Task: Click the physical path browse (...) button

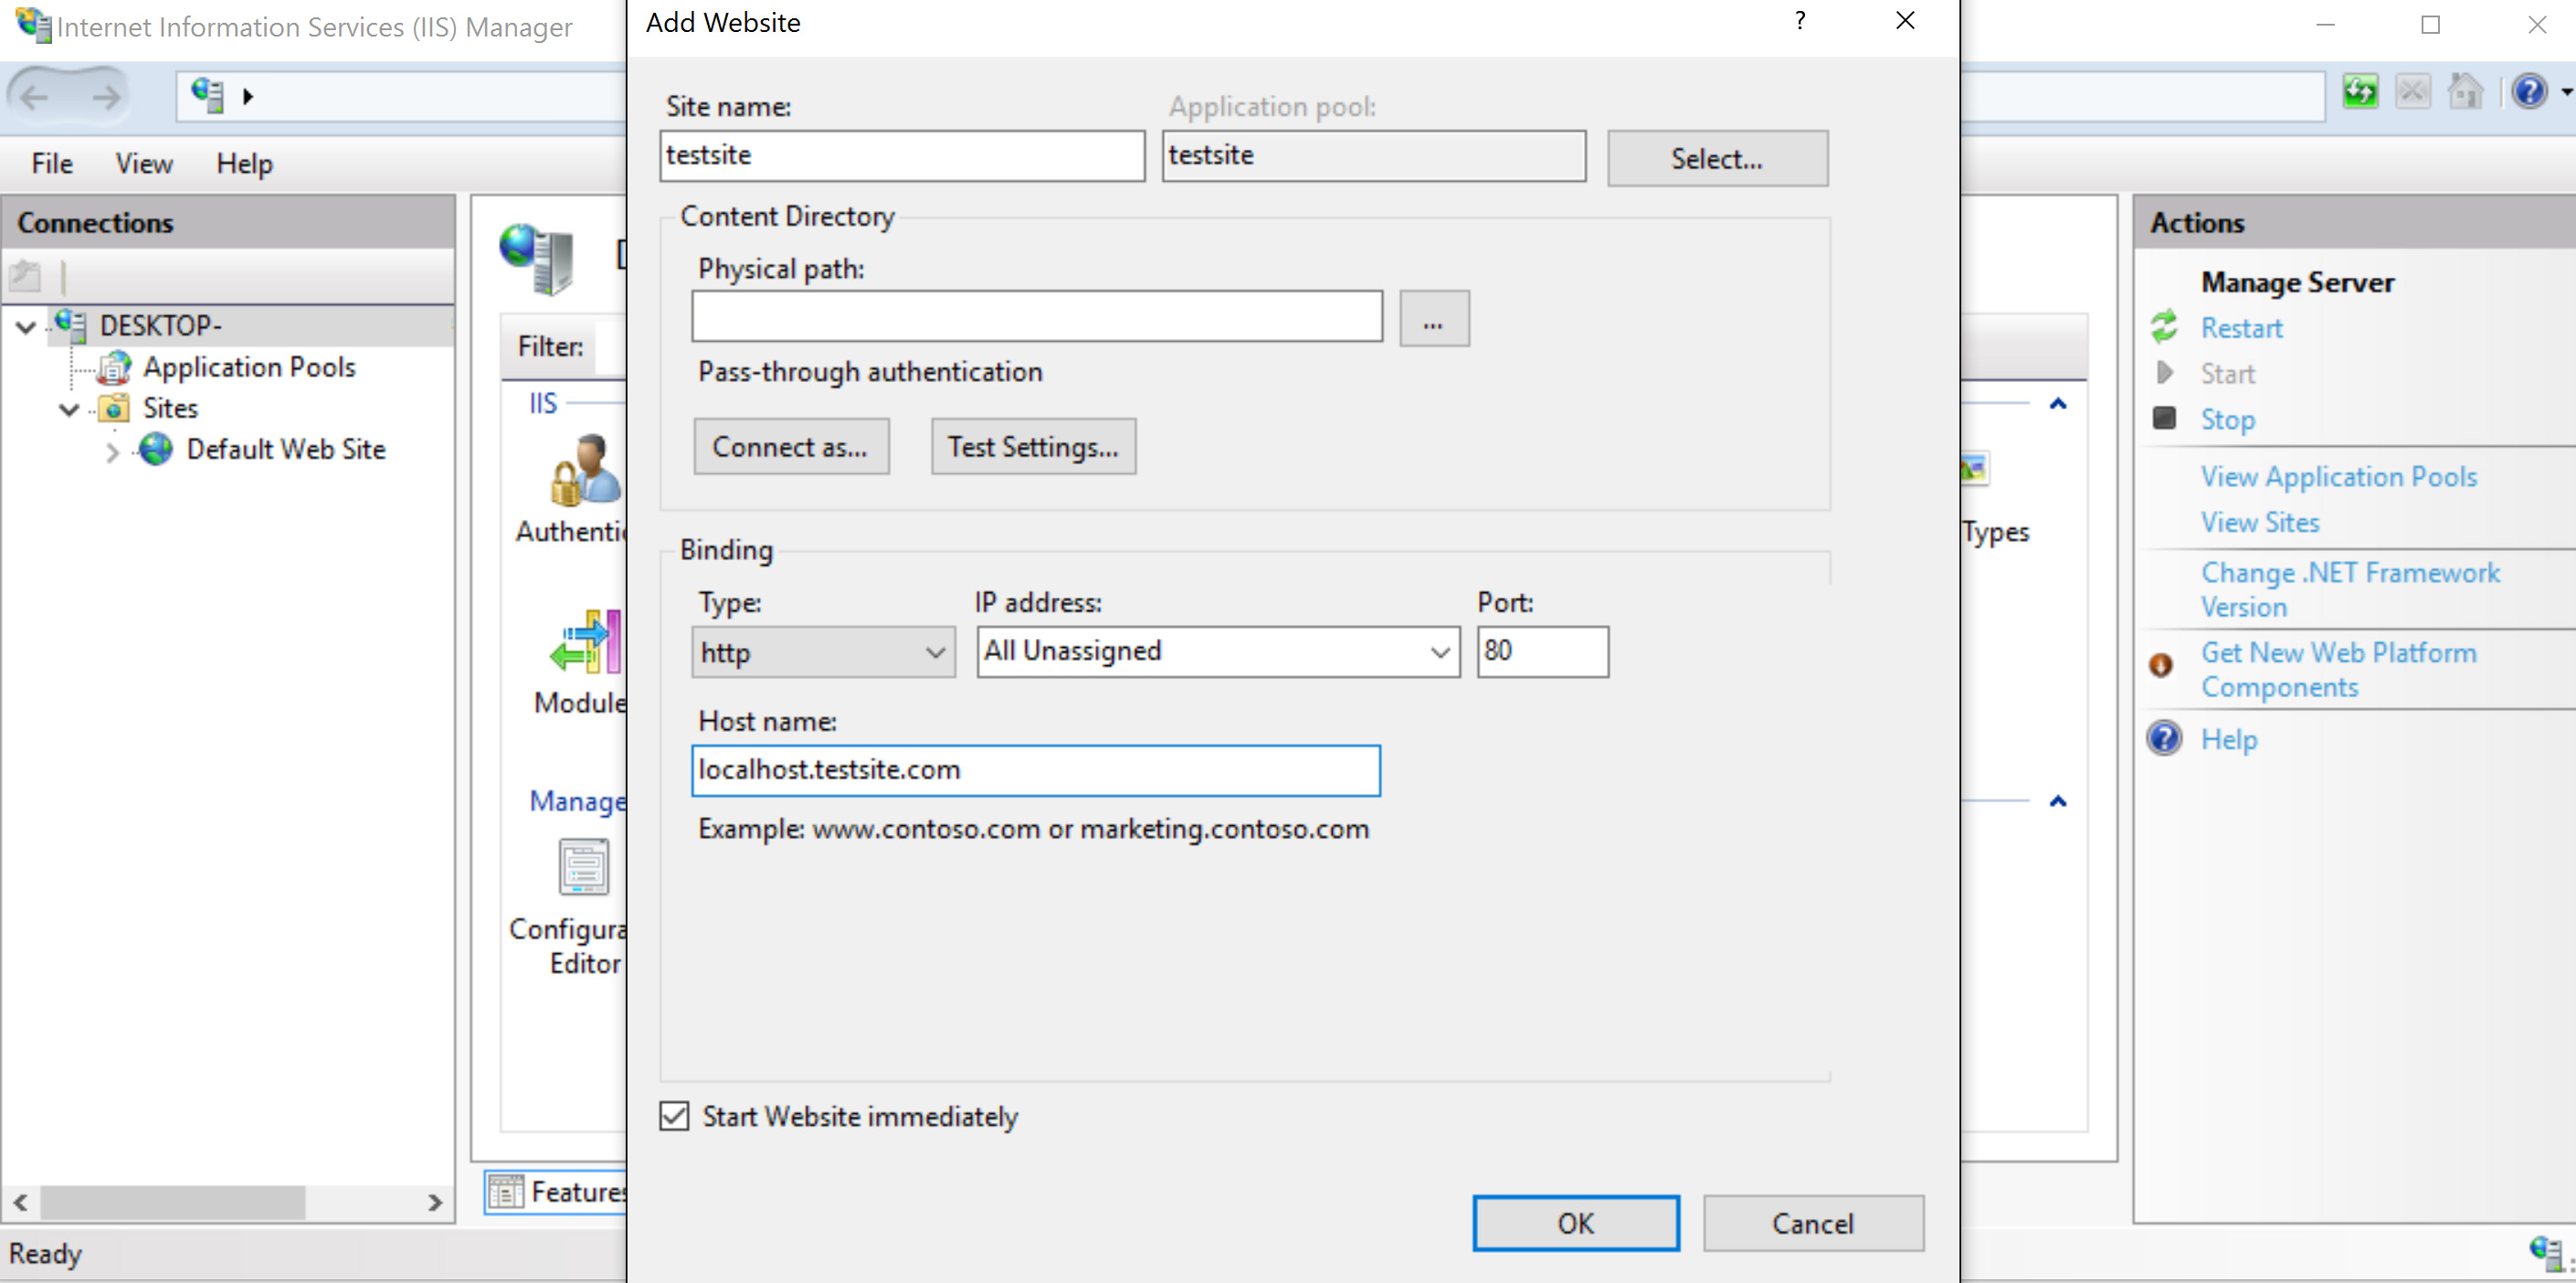Action: (1433, 319)
